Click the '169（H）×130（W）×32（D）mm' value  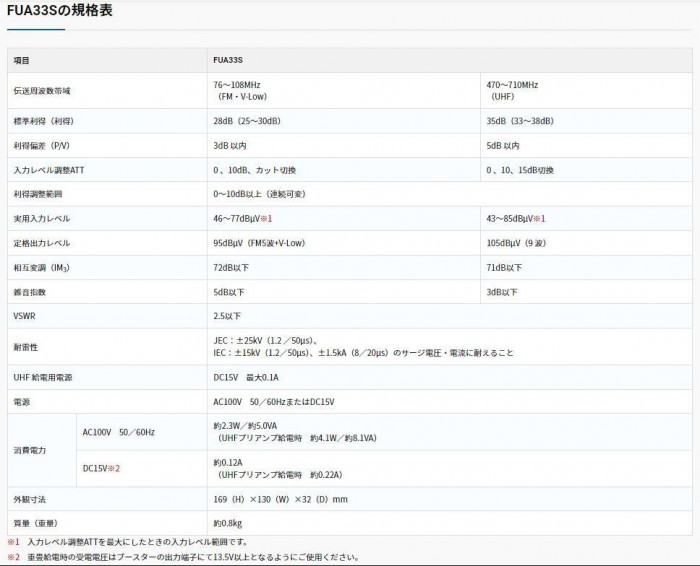(x=280, y=499)
